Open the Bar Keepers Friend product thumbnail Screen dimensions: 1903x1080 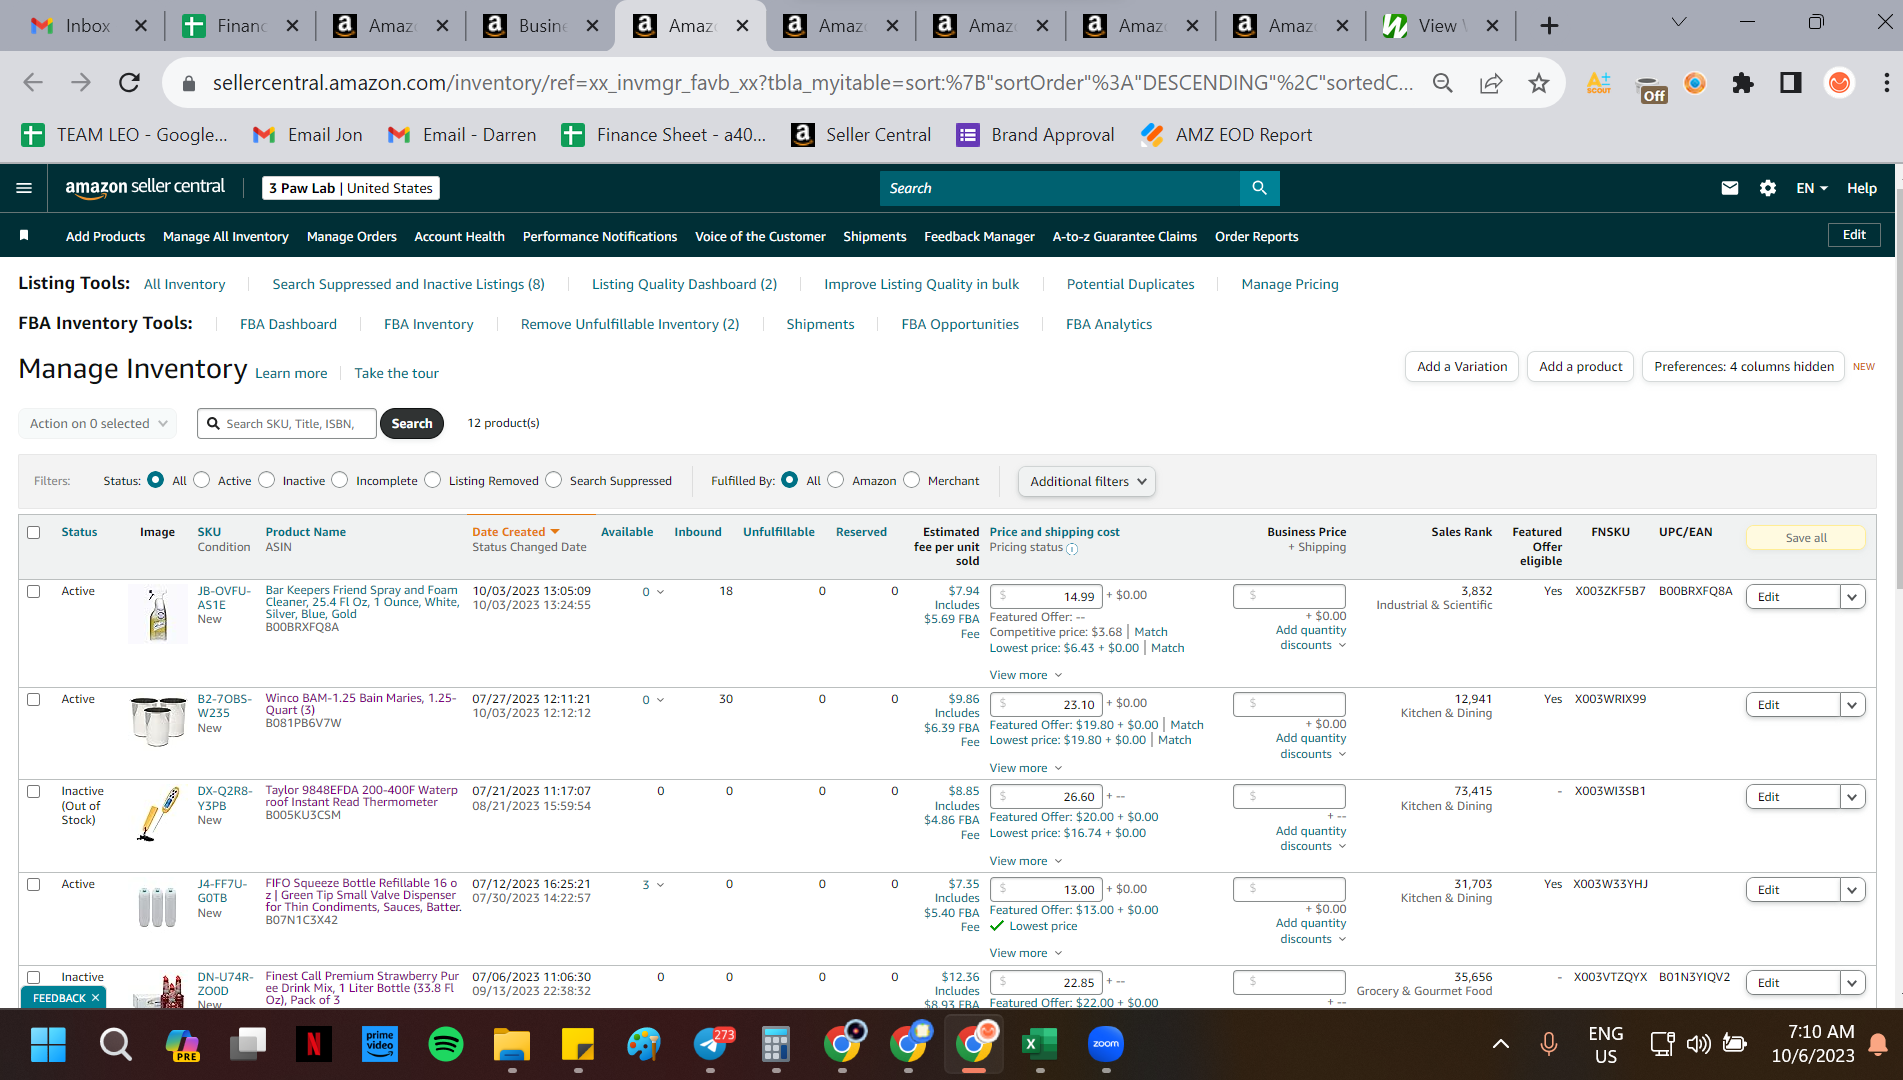[158, 614]
